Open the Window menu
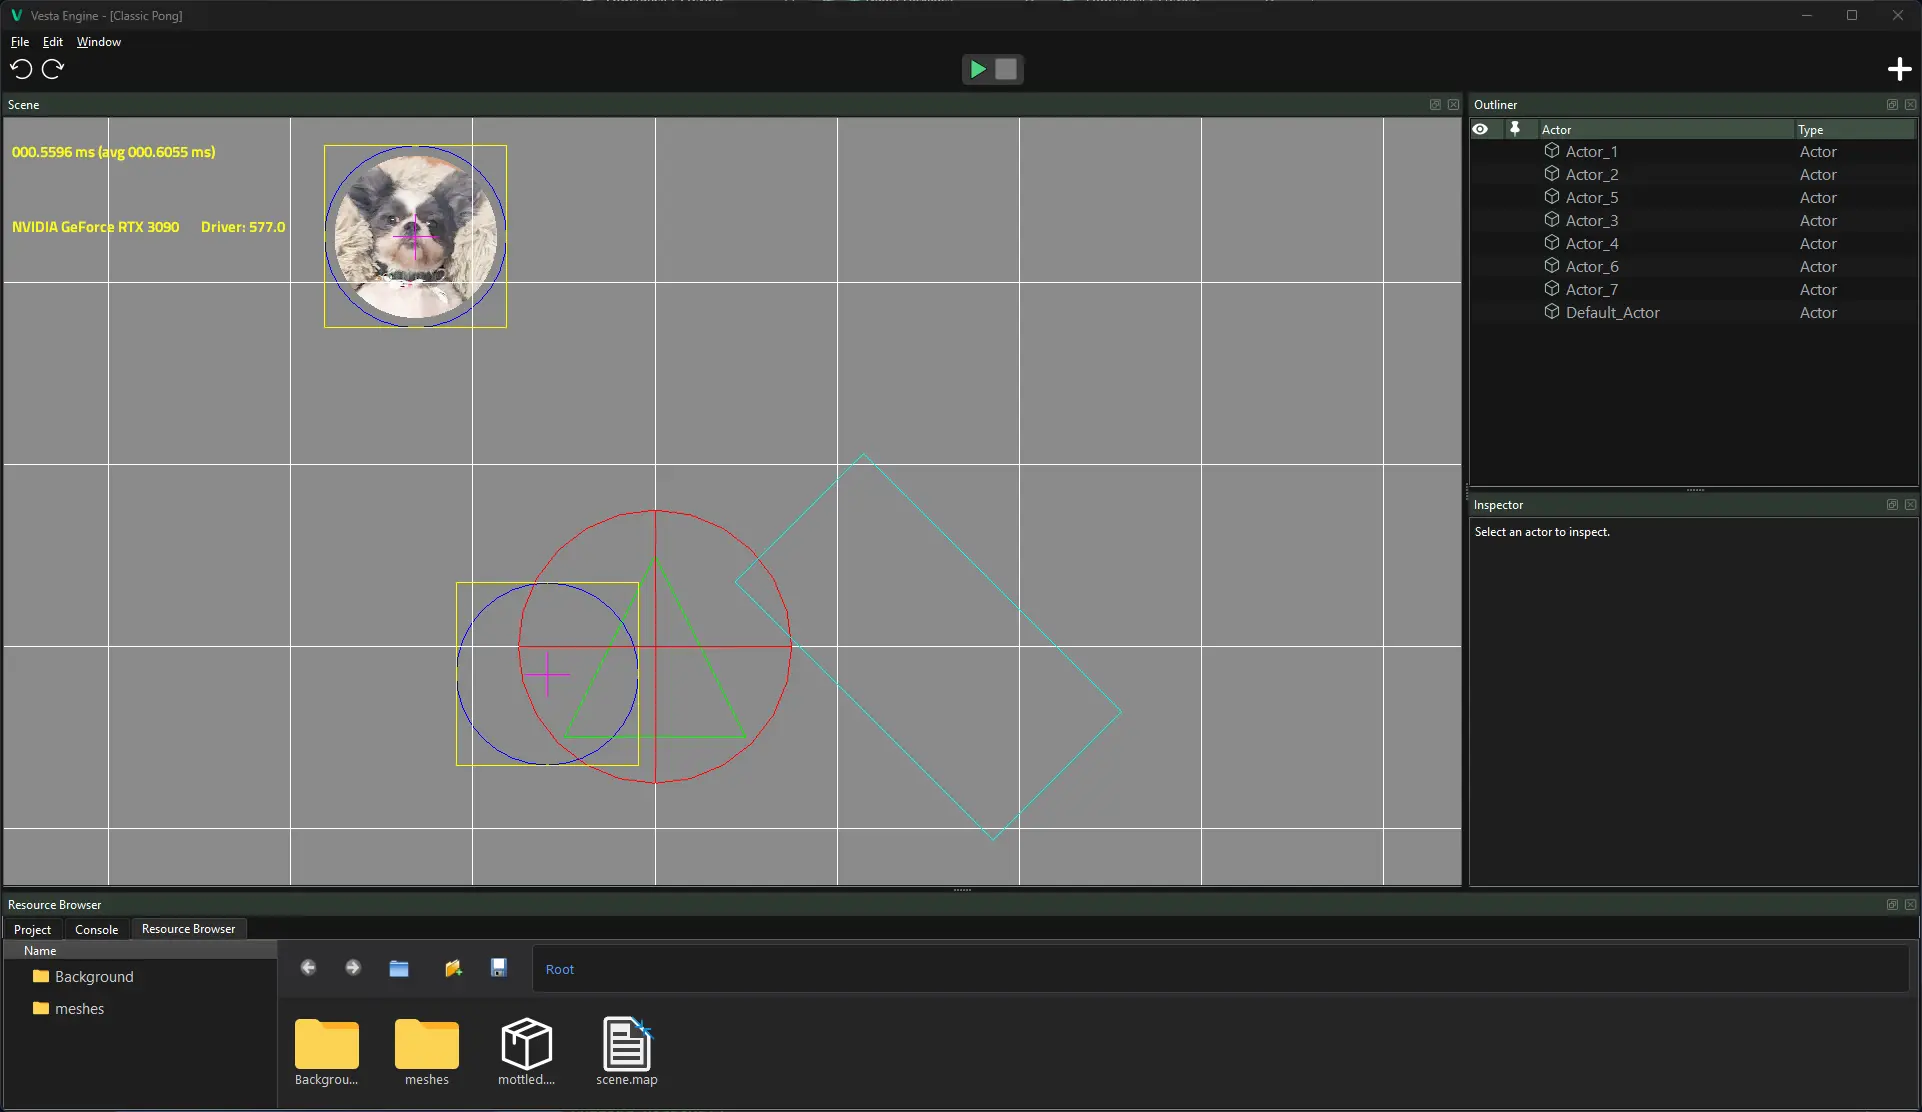1922x1112 pixels. pos(98,42)
